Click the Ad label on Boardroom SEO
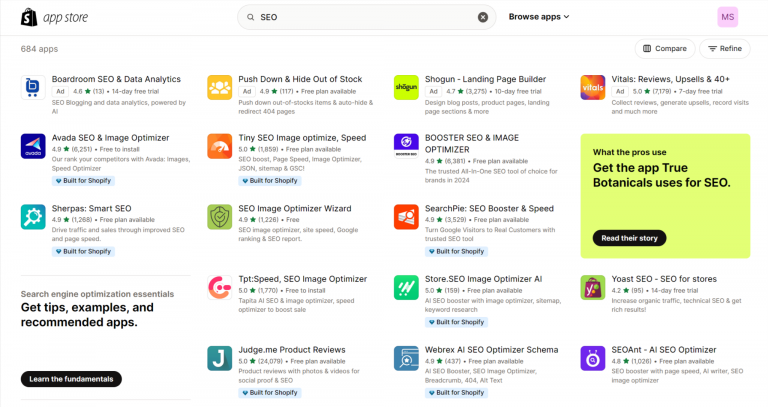768x407 pixels. pyautogui.click(x=60, y=91)
